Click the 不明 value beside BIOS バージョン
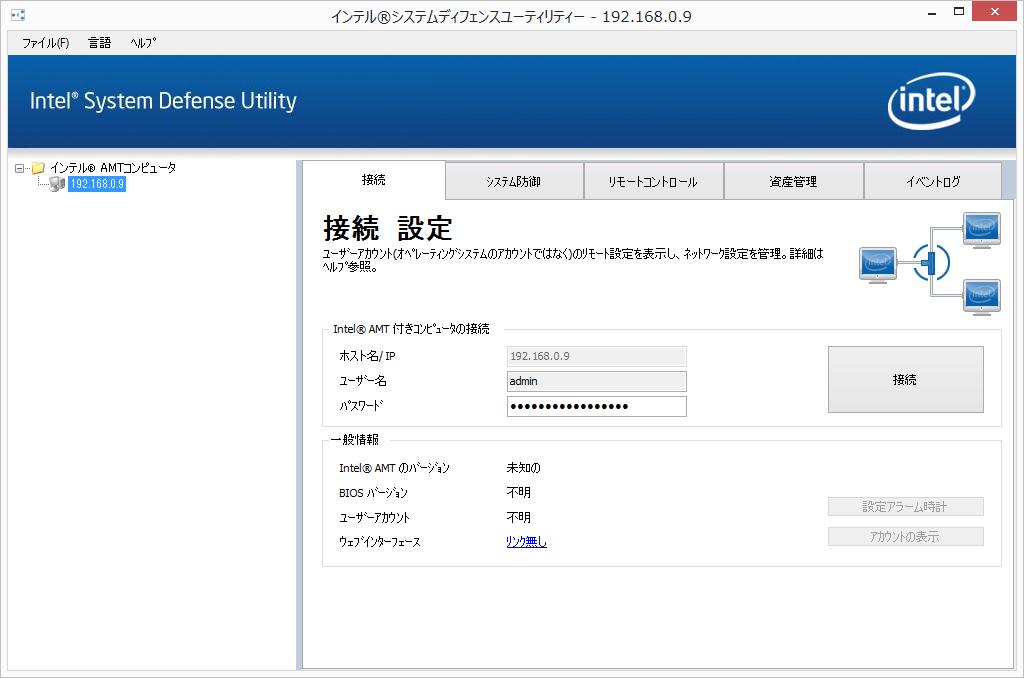 tap(519, 492)
